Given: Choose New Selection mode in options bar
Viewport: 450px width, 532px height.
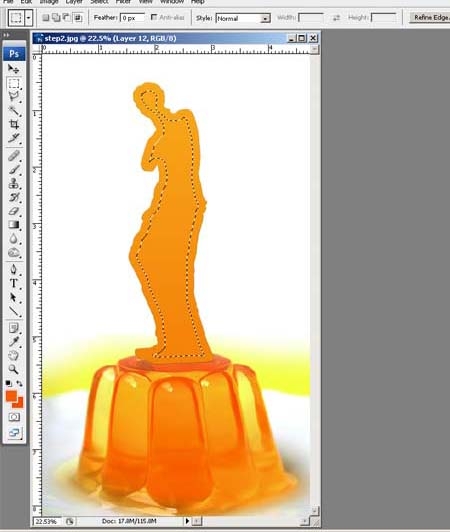Looking at the screenshot, I should point(45,18).
